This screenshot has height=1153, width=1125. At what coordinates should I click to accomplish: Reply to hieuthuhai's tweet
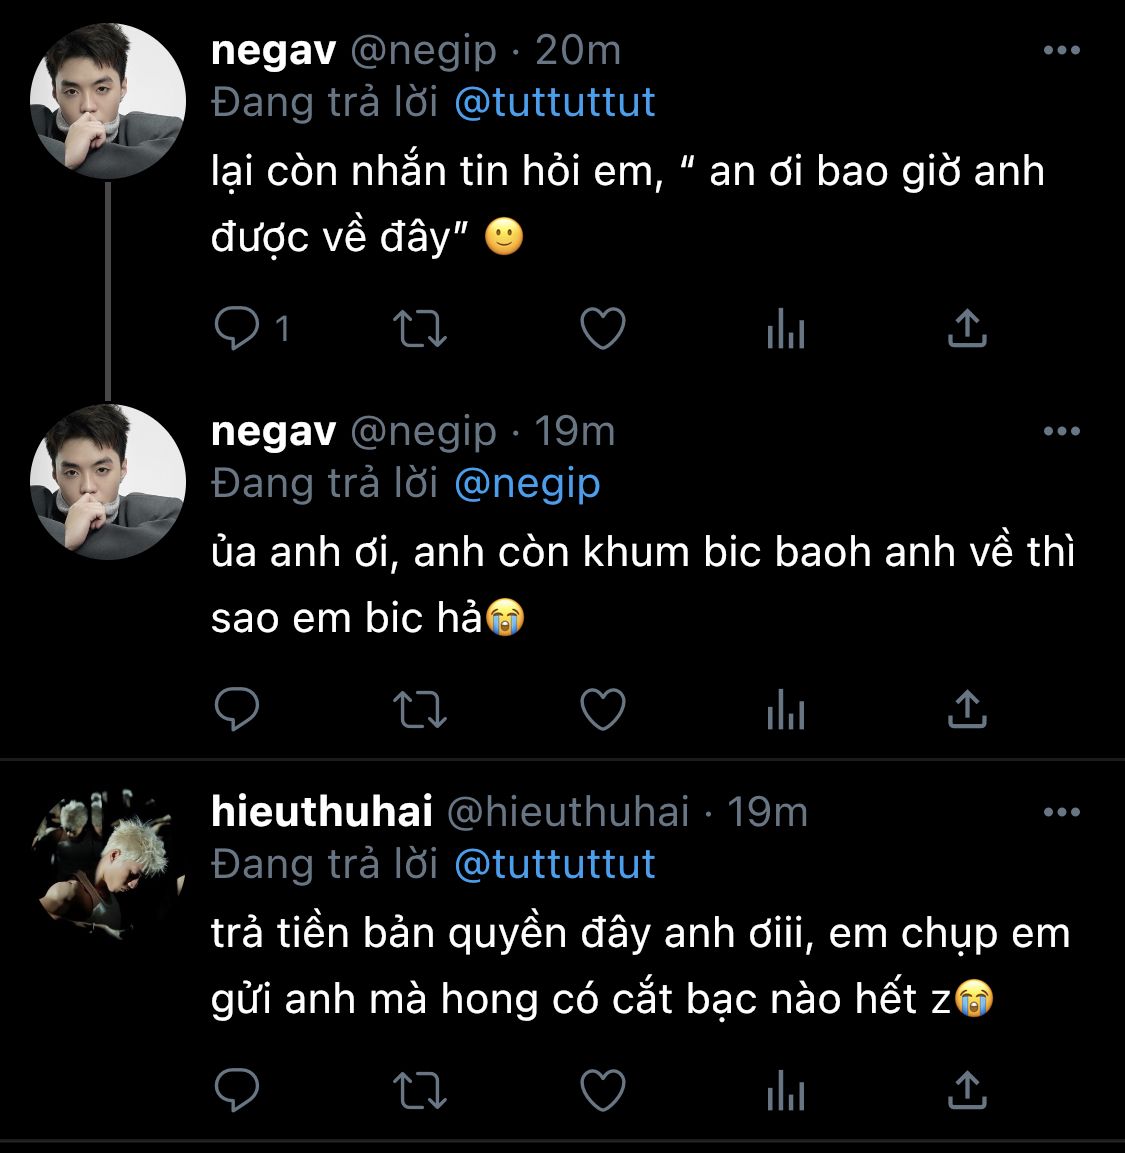(237, 1091)
